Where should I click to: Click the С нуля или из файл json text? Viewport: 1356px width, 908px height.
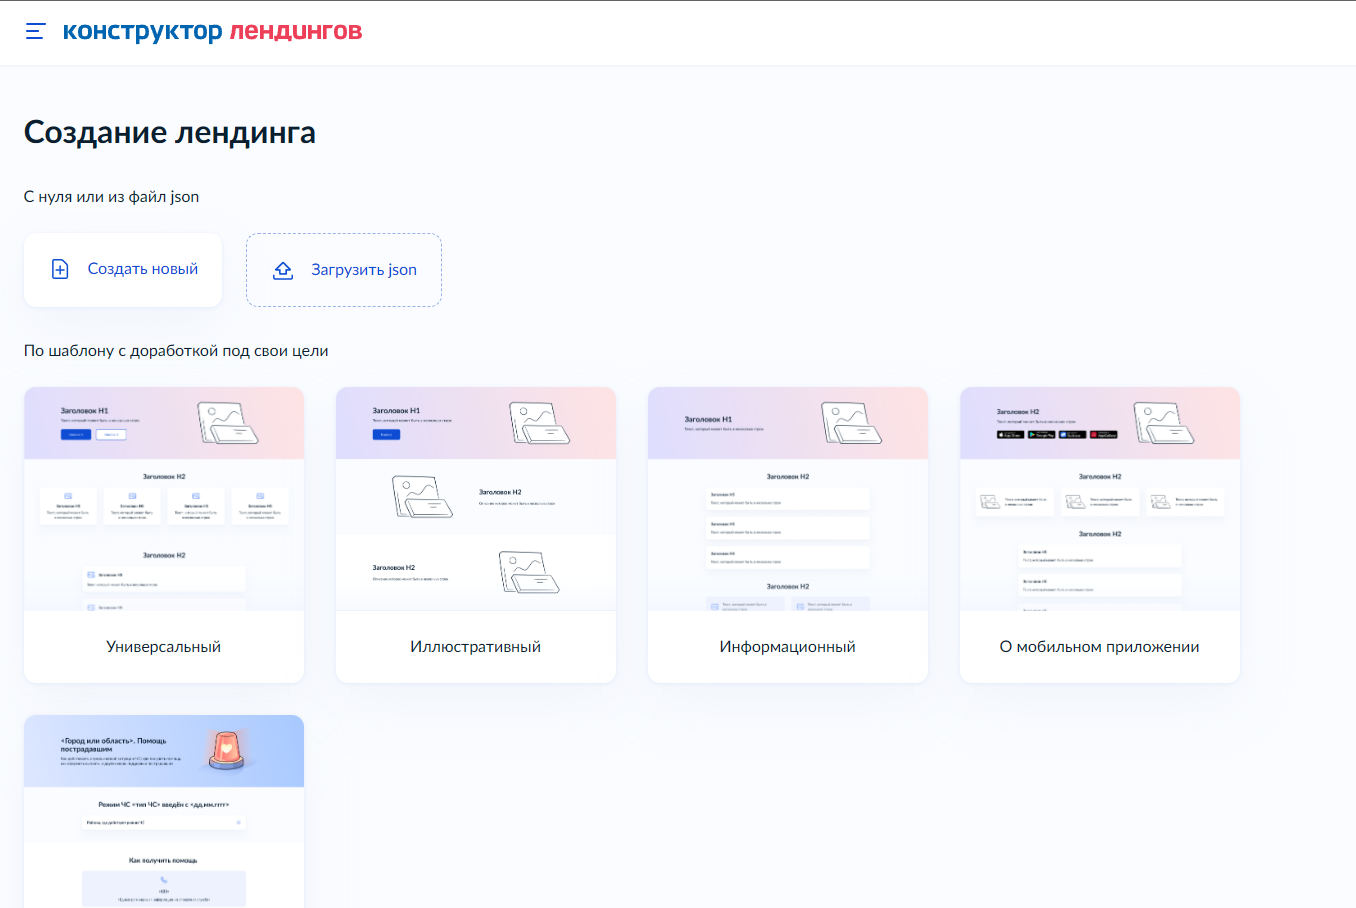112,197
